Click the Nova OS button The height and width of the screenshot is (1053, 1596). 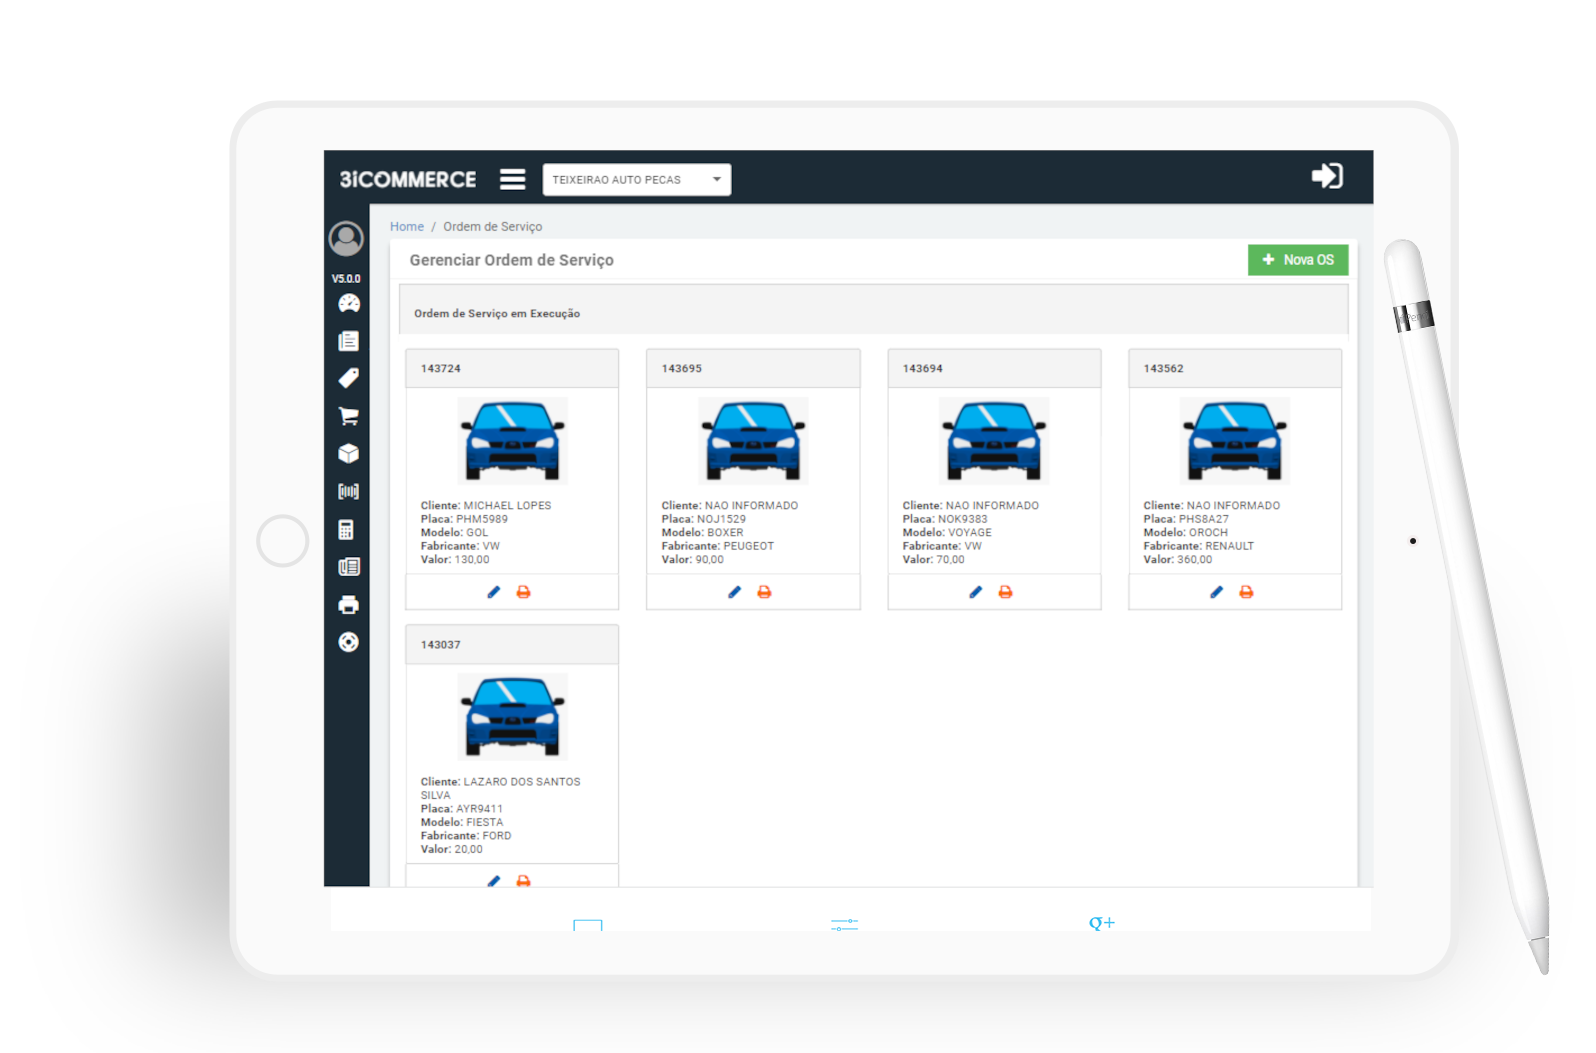coord(1298,260)
